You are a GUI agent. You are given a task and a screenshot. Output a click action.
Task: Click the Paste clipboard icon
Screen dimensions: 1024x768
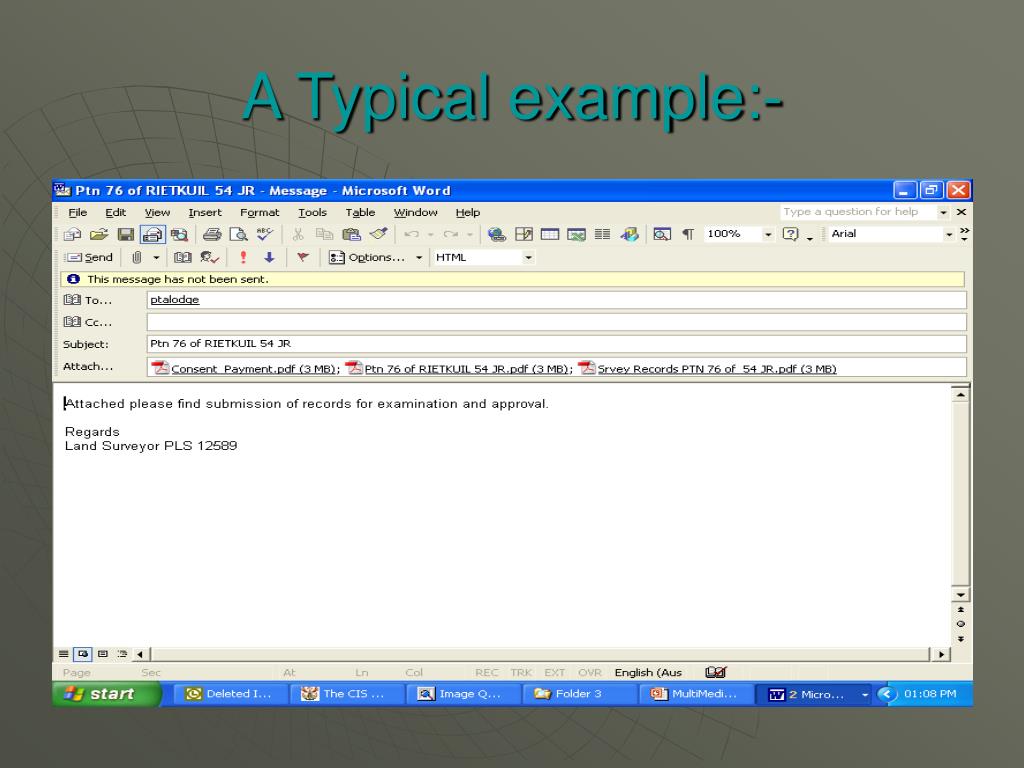click(351, 234)
